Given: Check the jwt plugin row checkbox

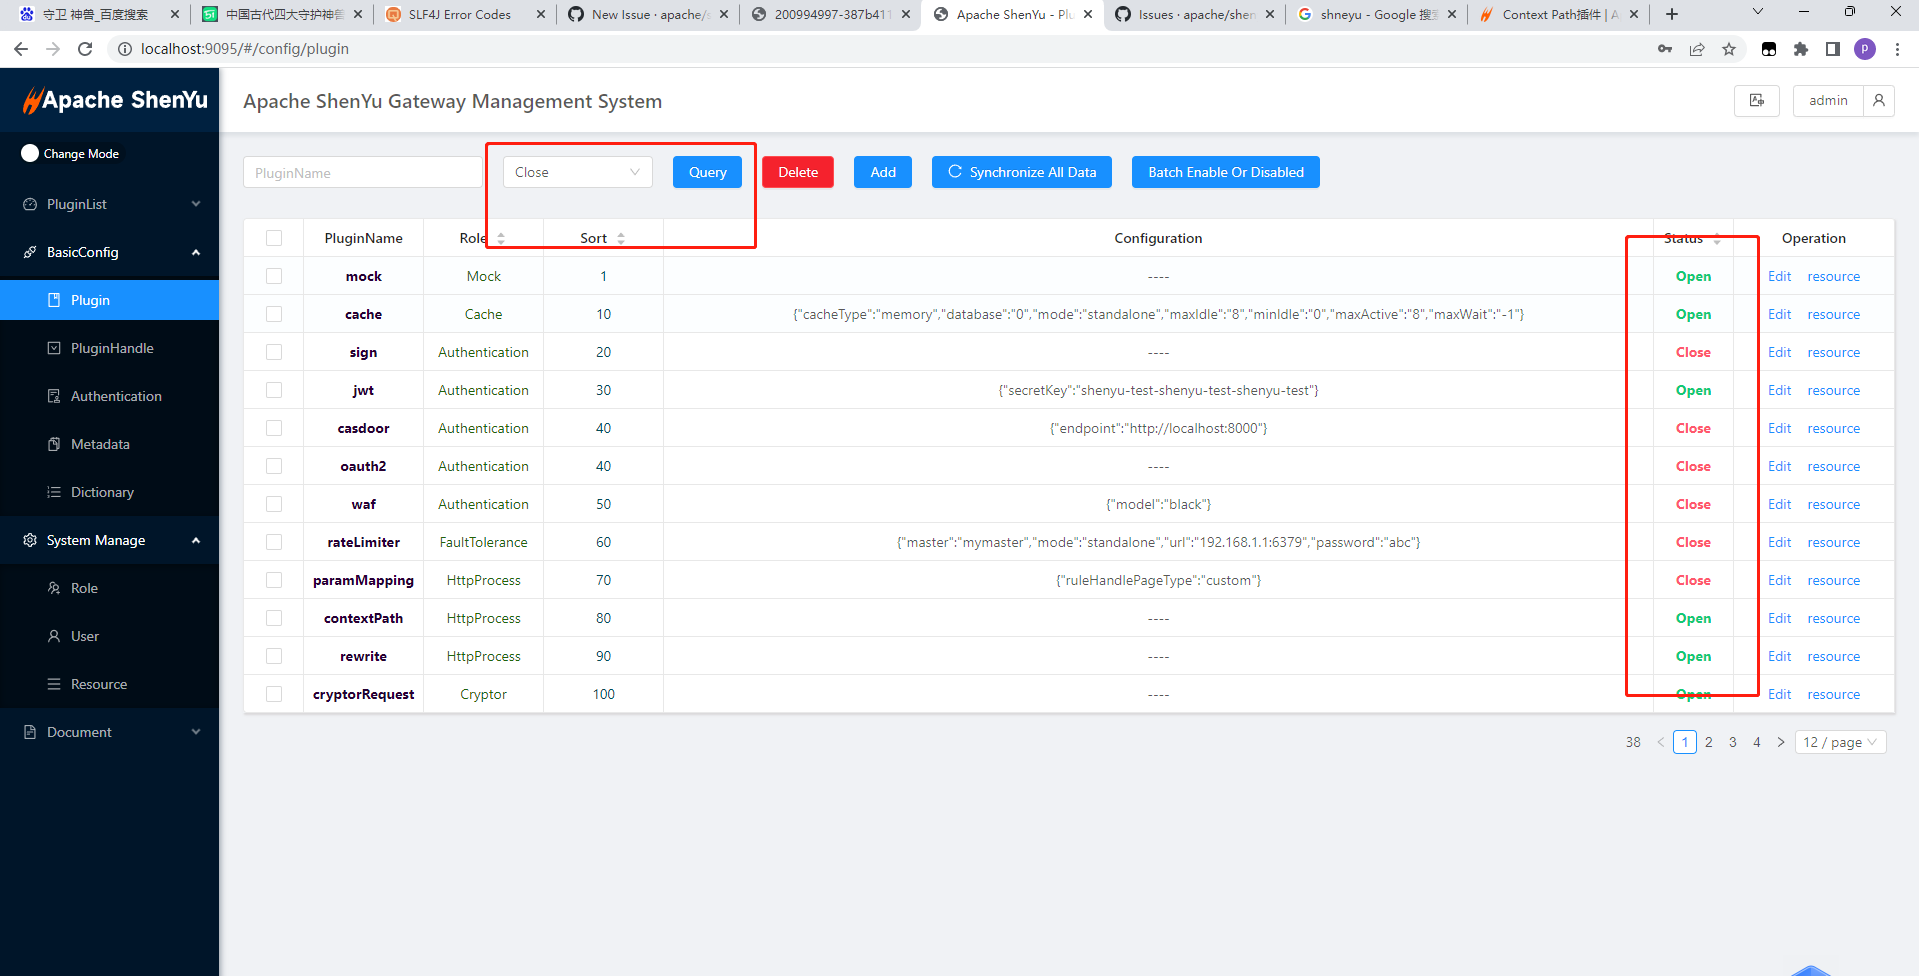Looking at the screenshot, I should coord(274,390).
